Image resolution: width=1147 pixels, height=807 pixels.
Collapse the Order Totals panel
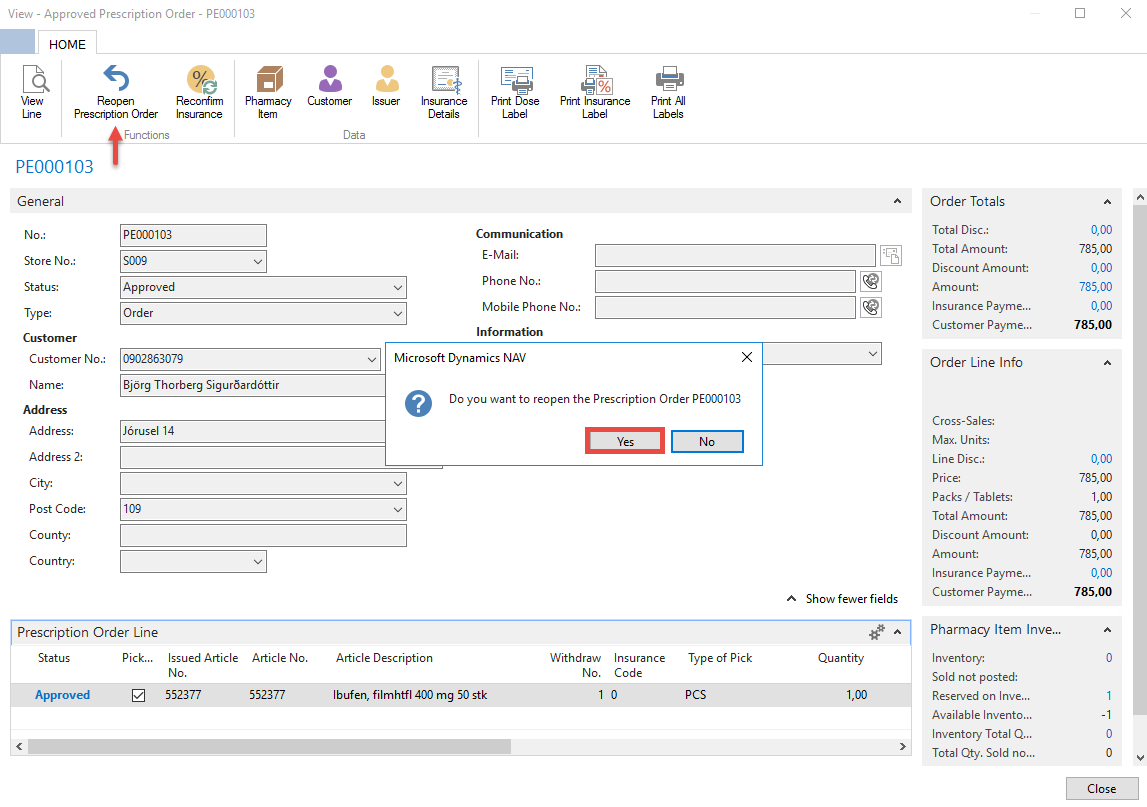[1107, 202]
